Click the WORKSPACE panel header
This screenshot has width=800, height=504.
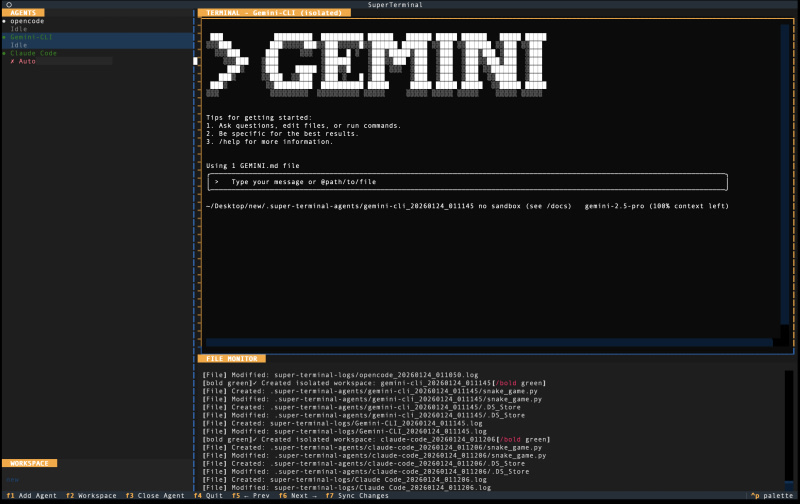point(28,464)
